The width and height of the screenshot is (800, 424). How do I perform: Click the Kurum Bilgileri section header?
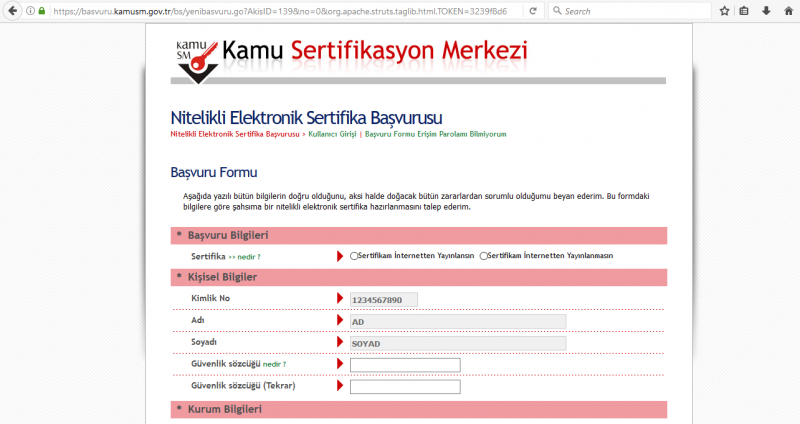[x=418, y=409]
